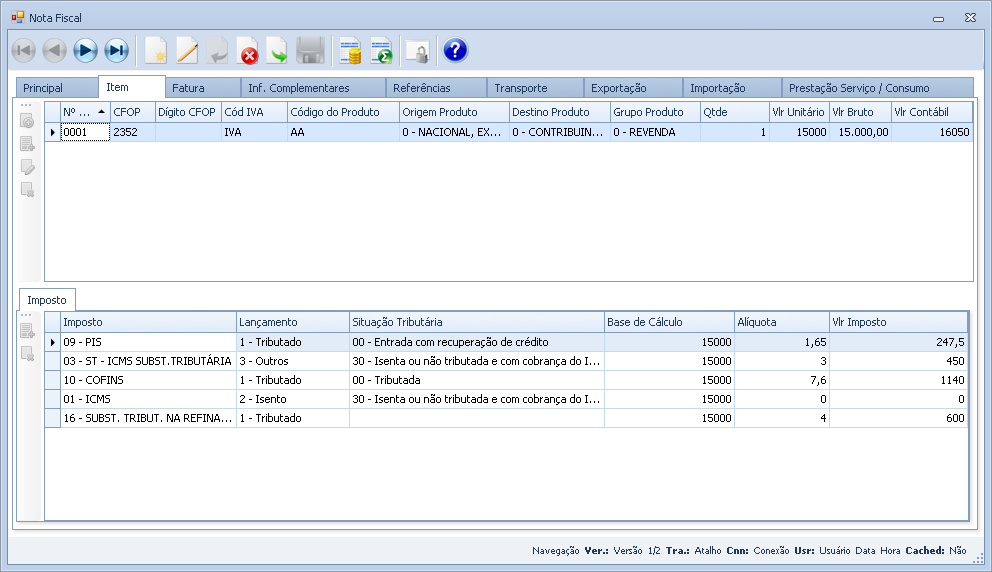Delete record using the red X icon
Viewport: 992px width, 572px height.
pos(248,50)
